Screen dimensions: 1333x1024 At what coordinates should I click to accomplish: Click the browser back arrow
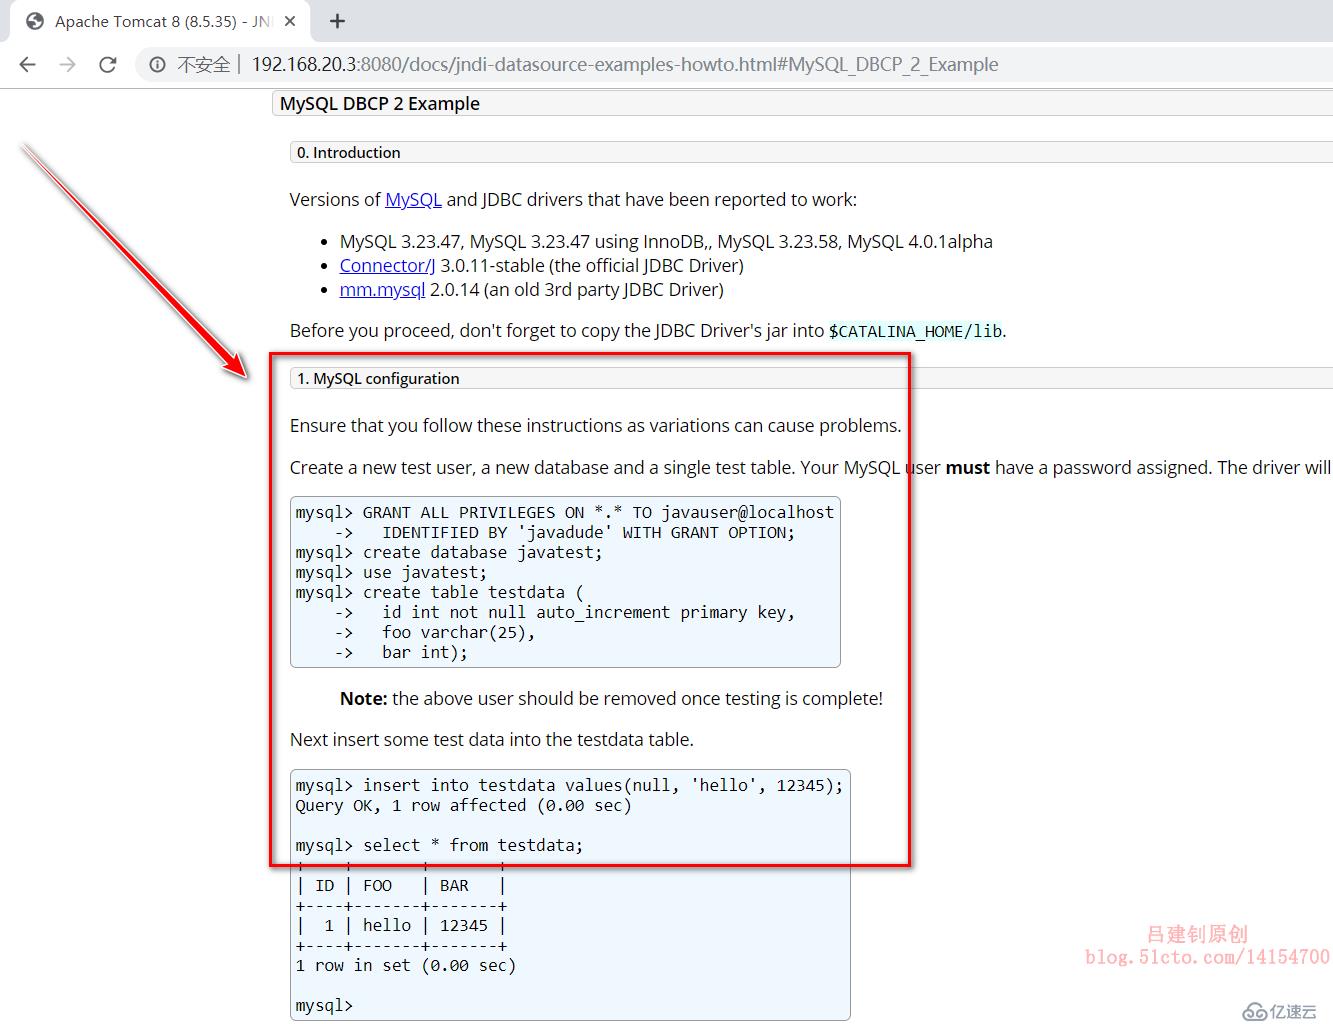pos(27,64)
